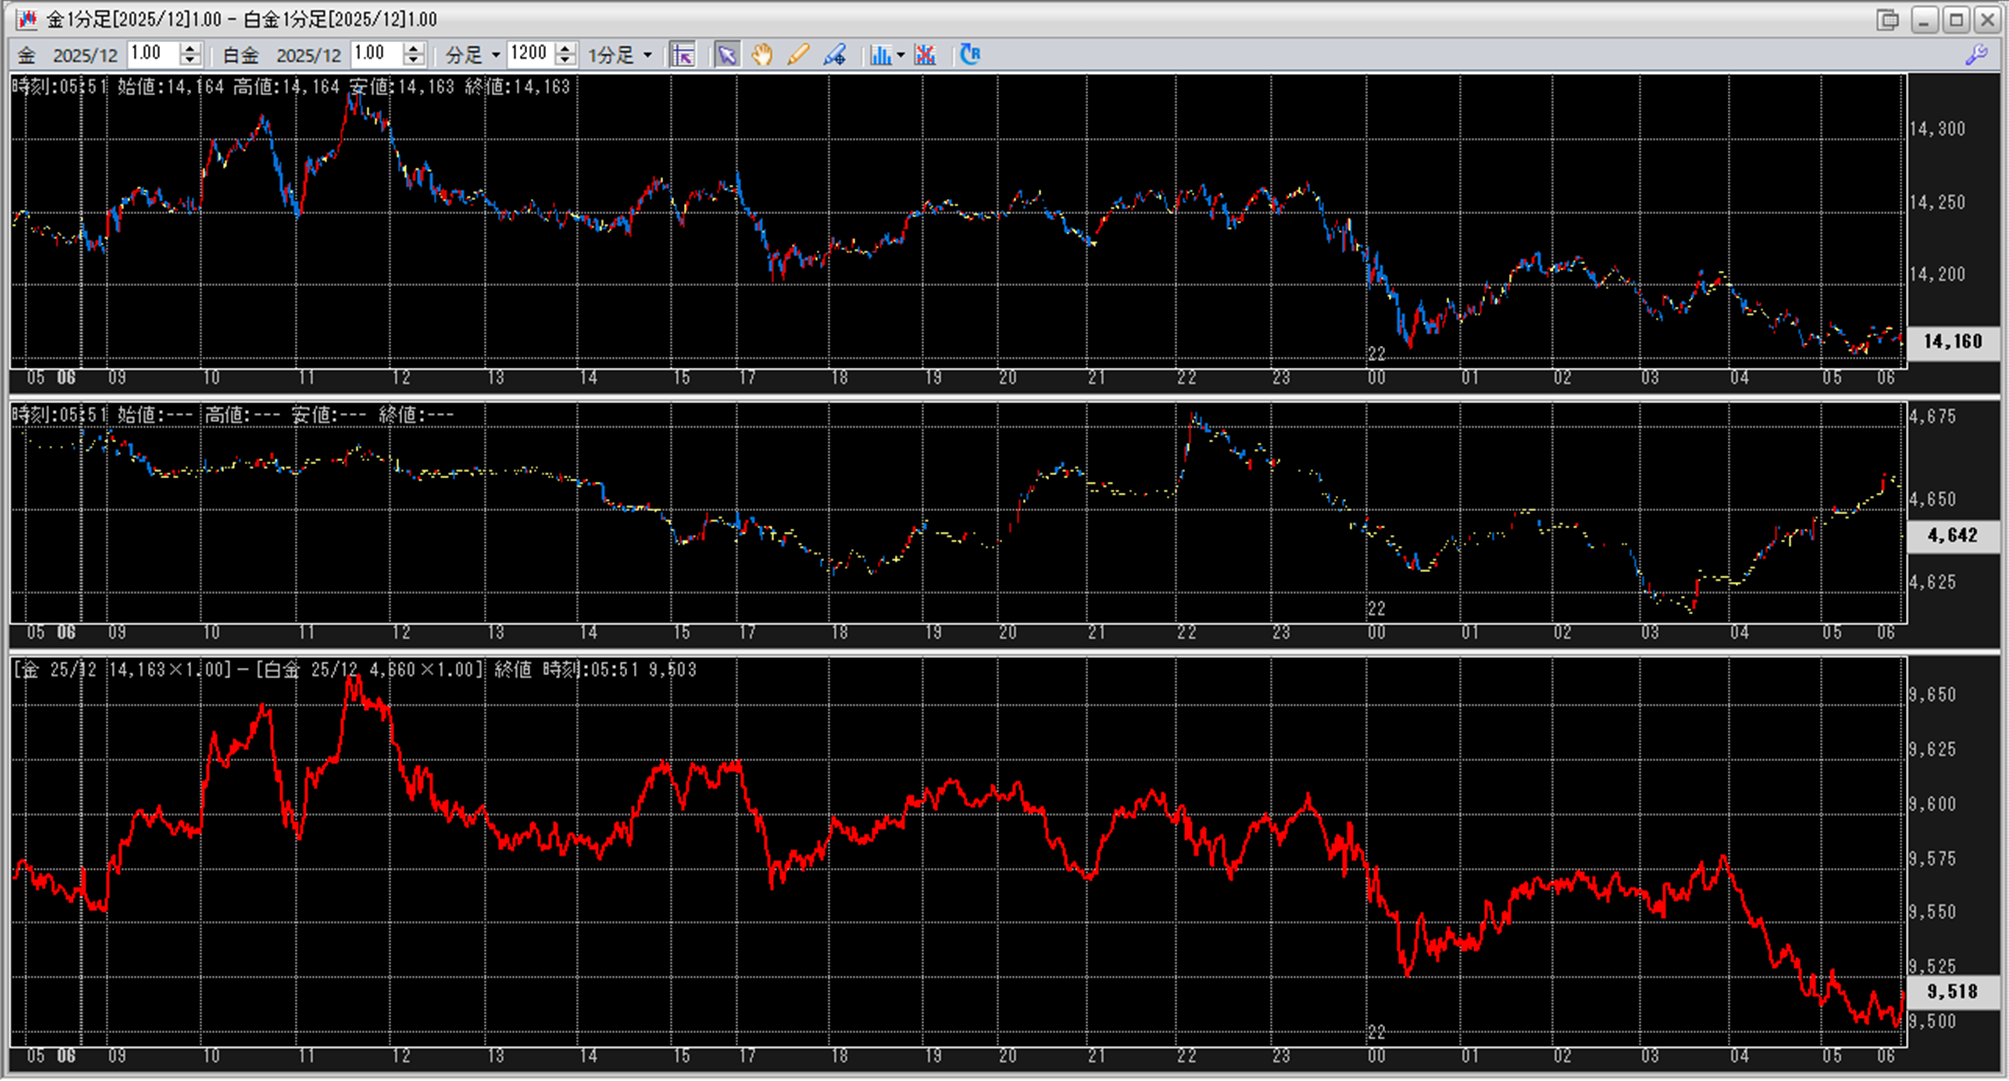Open dropdown arrow beside chart indicator icon
Viewport: 2009px width, 1081px height.
click(901, 55)
